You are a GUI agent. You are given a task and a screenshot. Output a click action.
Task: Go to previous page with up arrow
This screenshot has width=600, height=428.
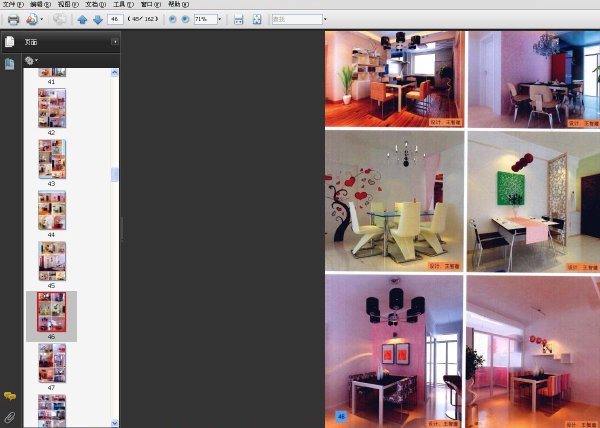point(82,20)
